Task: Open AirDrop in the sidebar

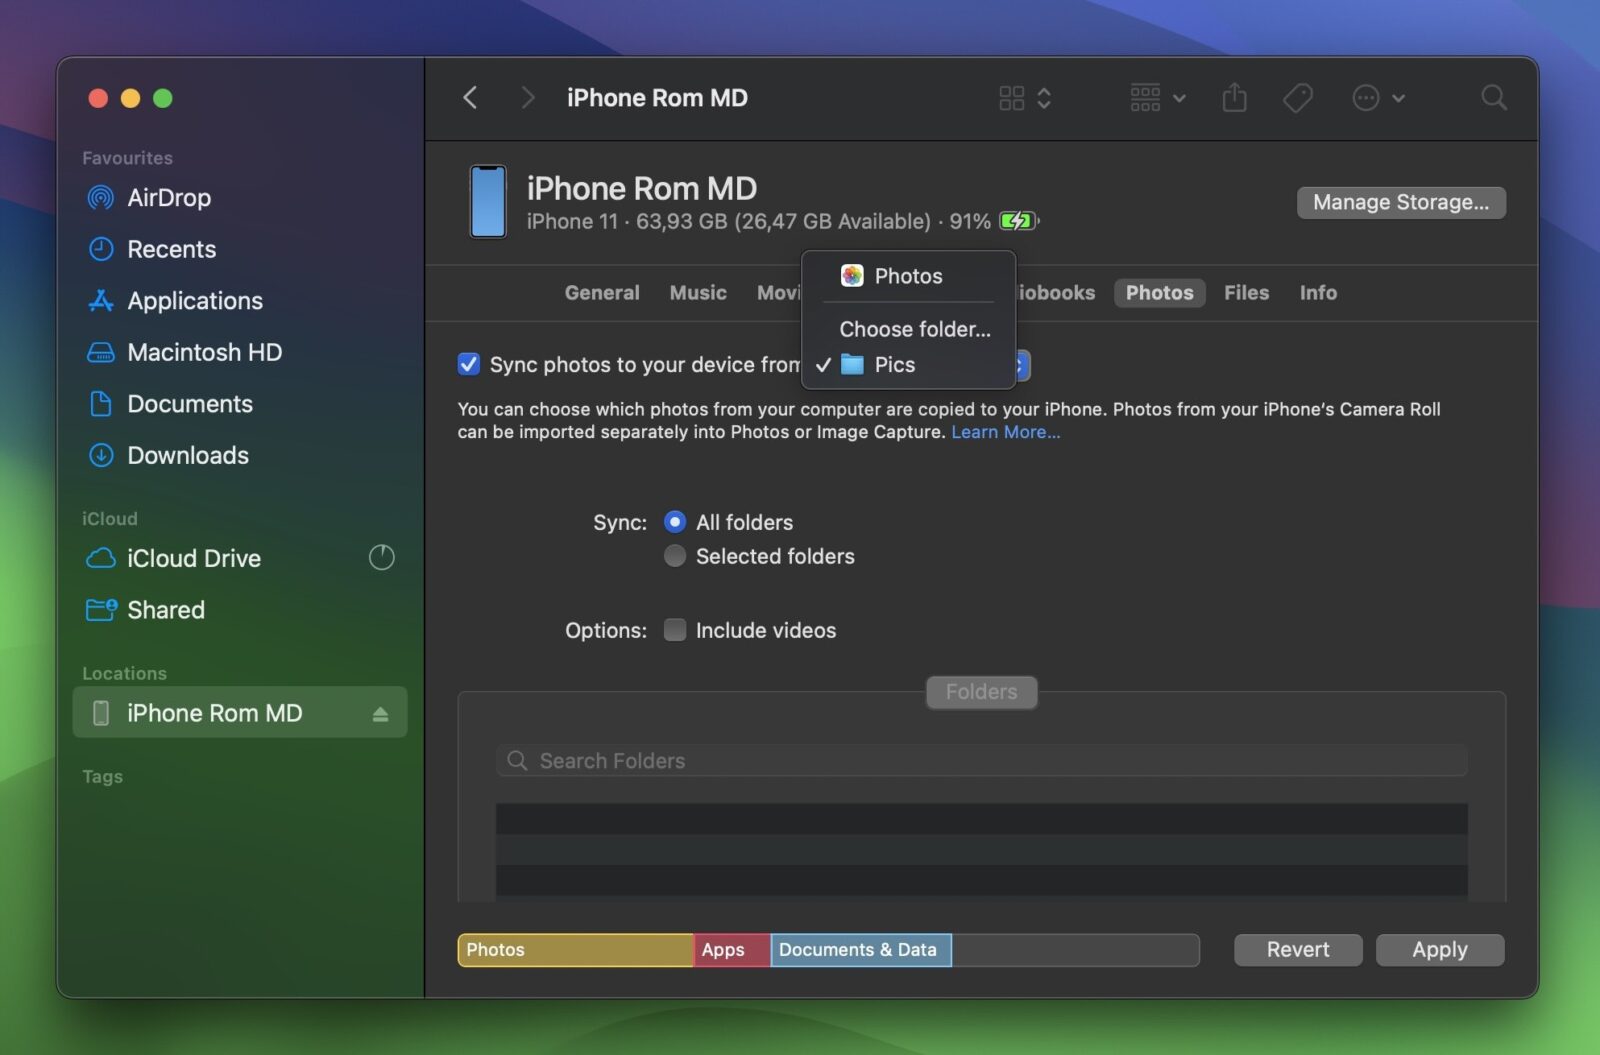Action: click(x=168, y=198)
